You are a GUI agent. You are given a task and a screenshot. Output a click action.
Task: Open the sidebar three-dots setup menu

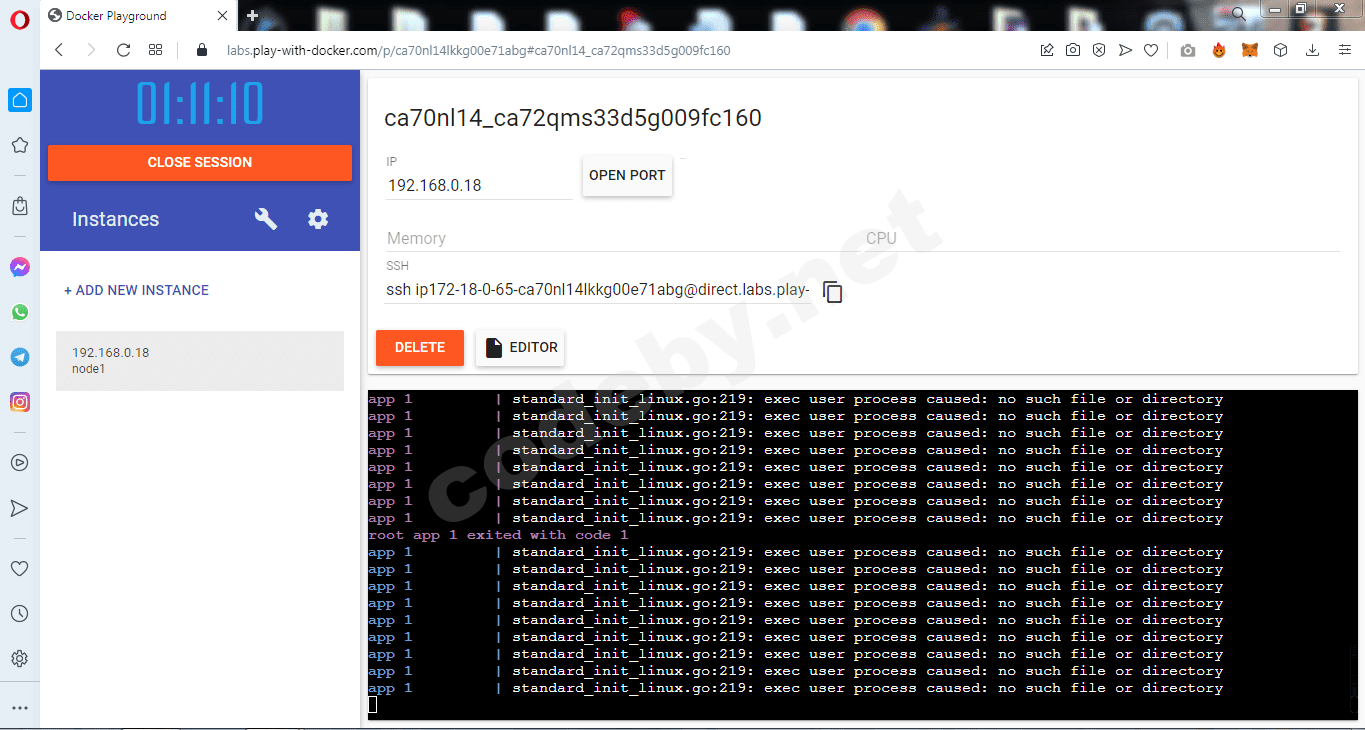(x=20, y=708)
